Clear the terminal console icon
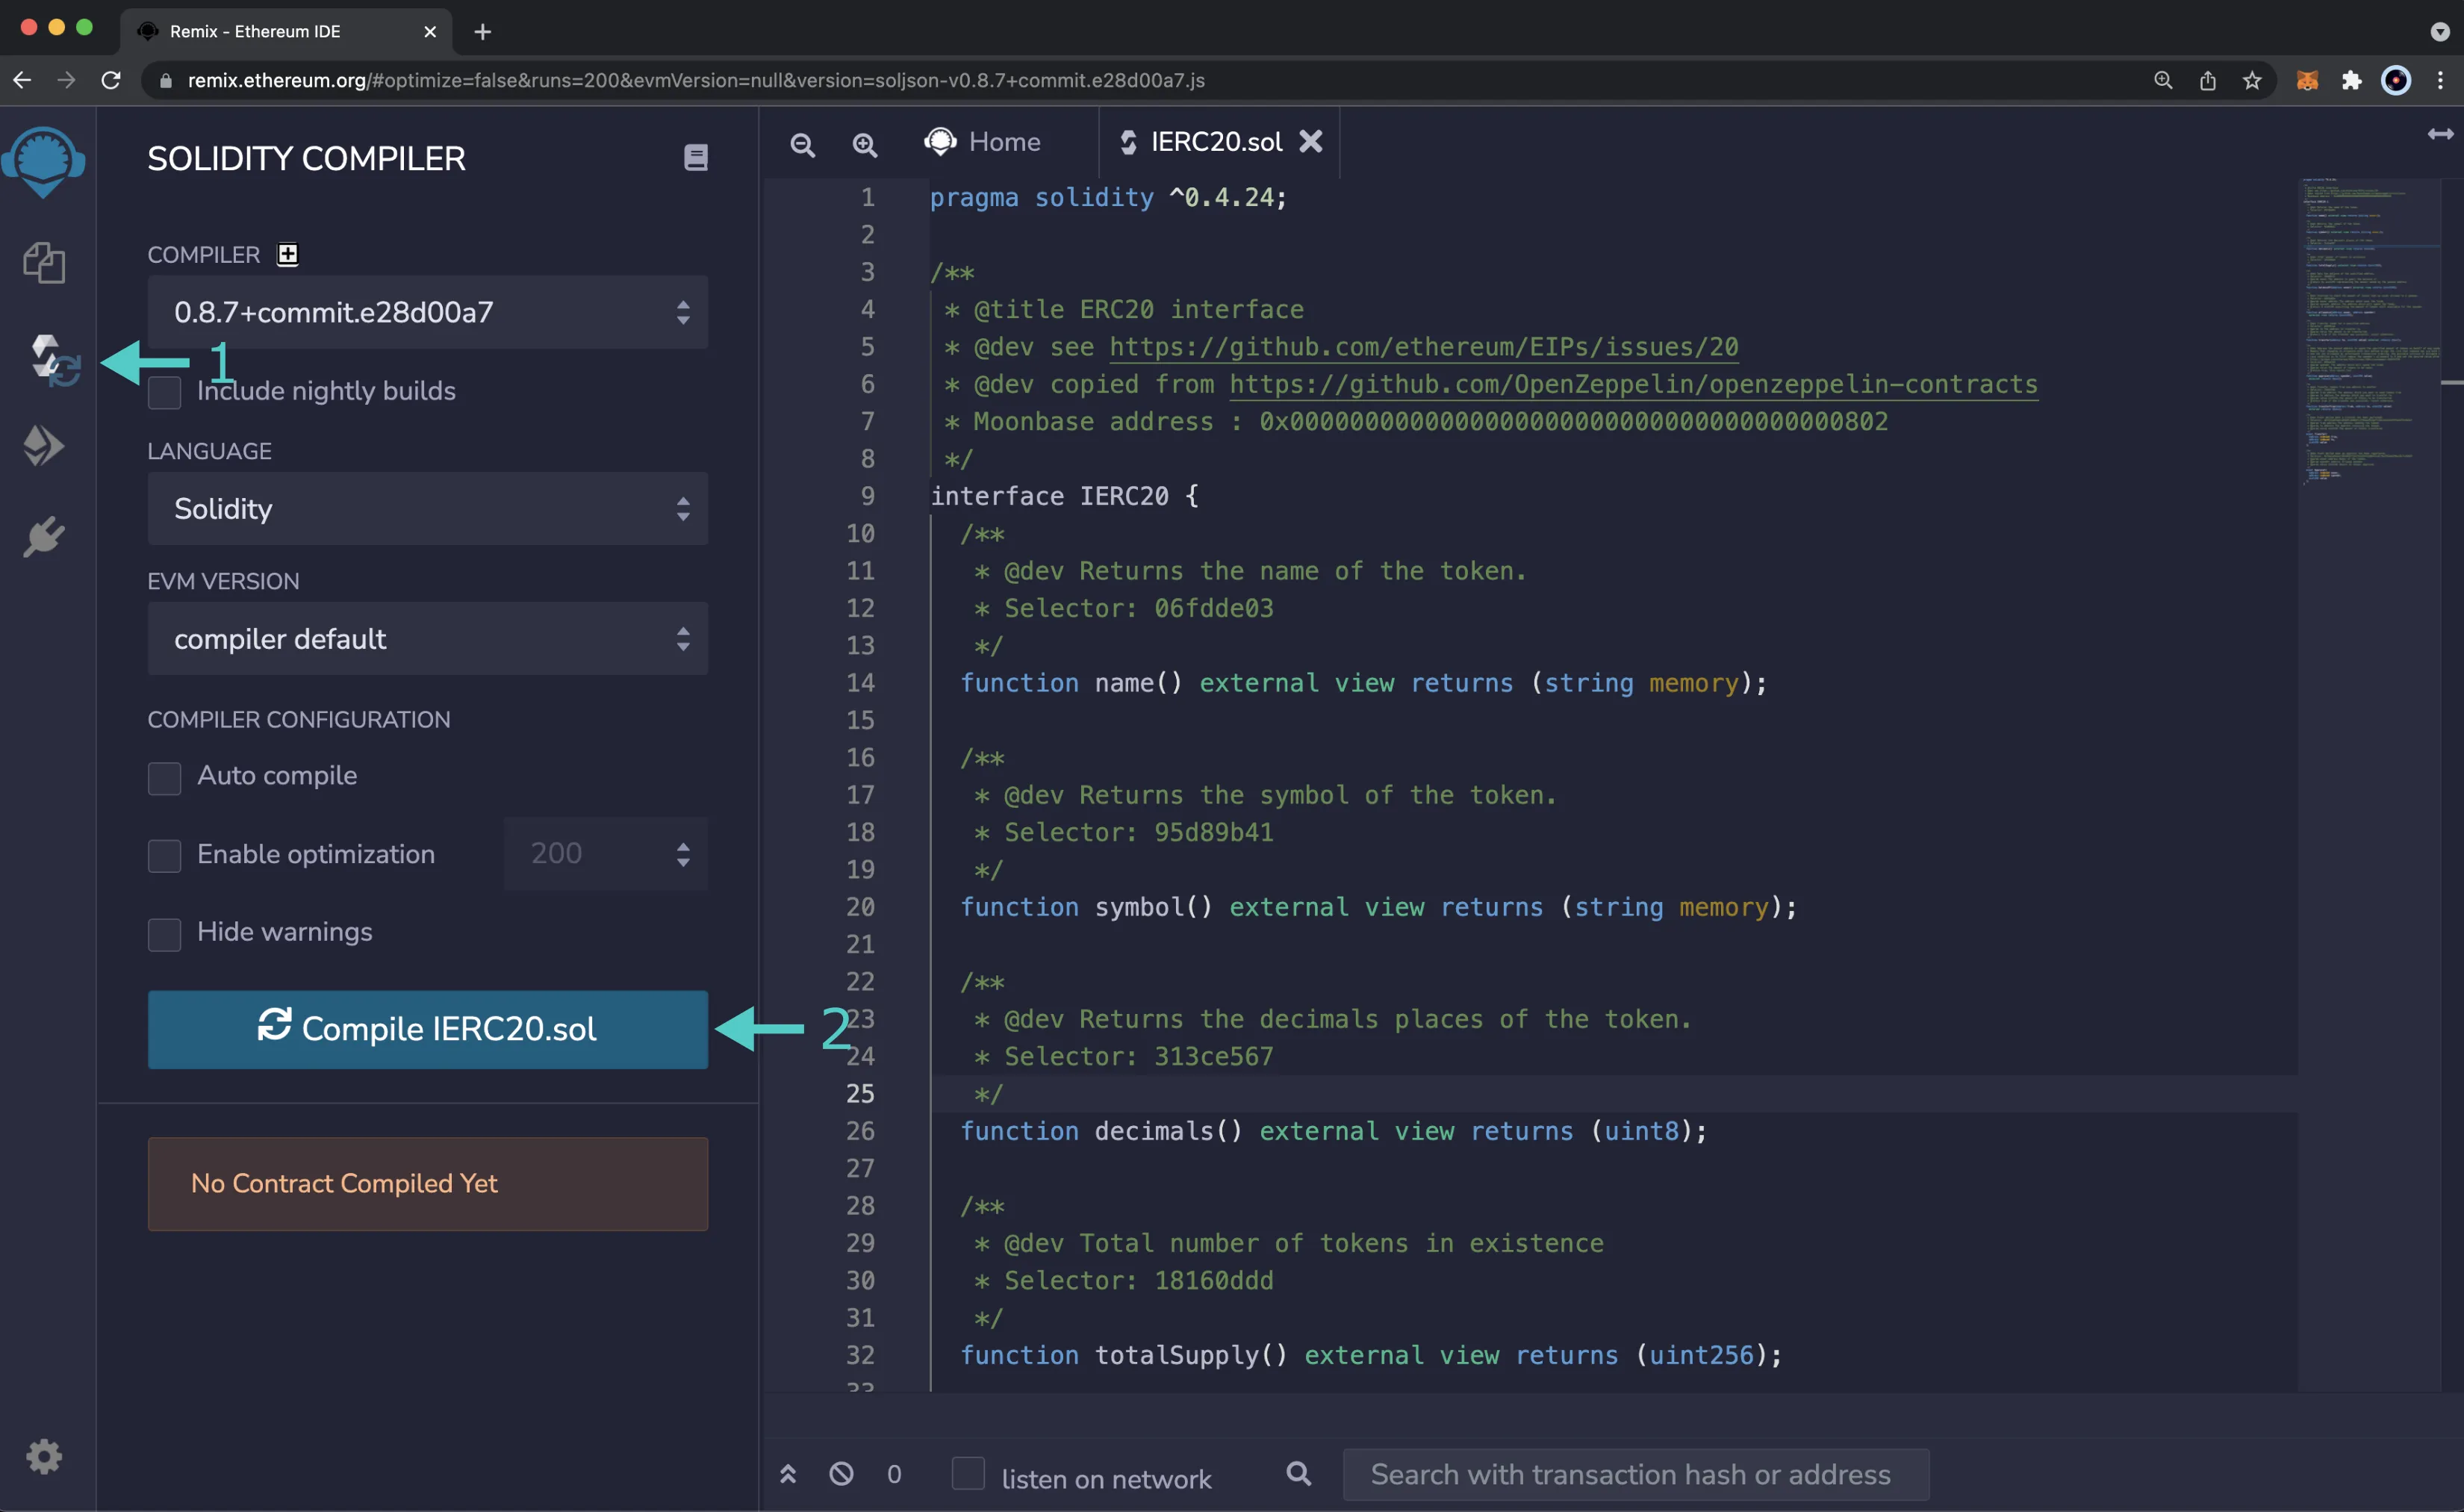The height and width of the screenshot is (1512, 2464). click(841, 1474)
